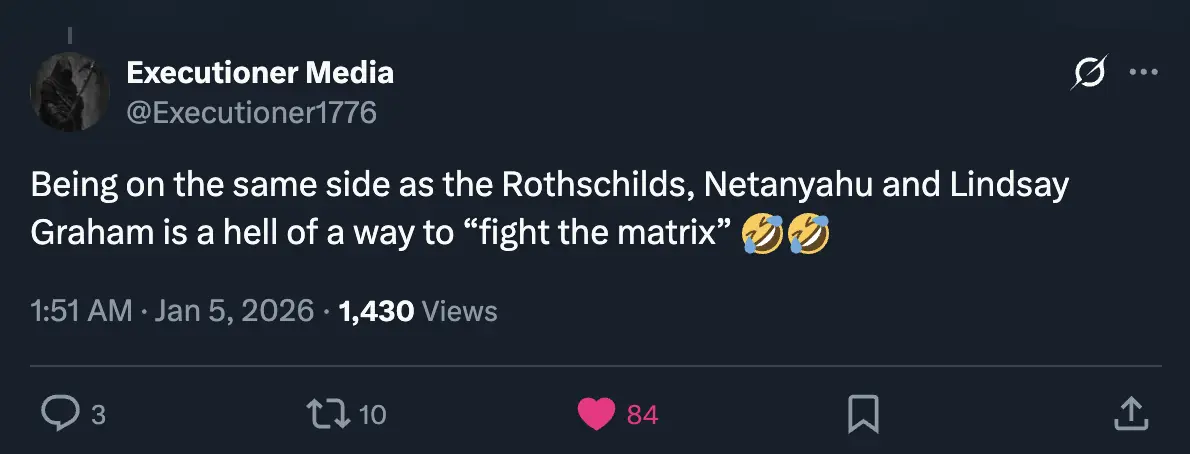Open the 1,430 view count analytics
1190x454 pixels.
point(376,311)
